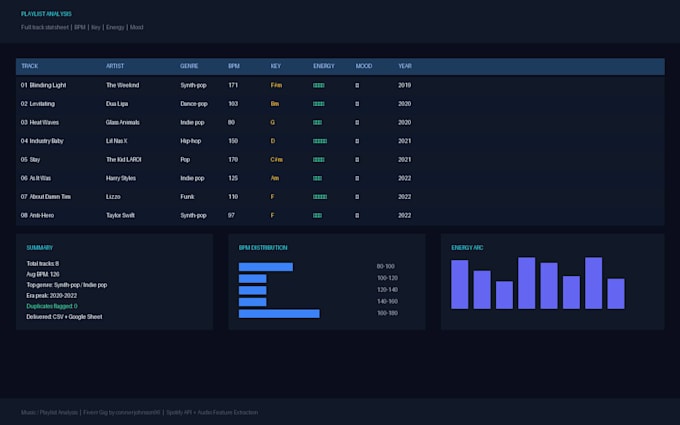
Task: Click artist Lil Nas X
Action: tap(117, 141)
